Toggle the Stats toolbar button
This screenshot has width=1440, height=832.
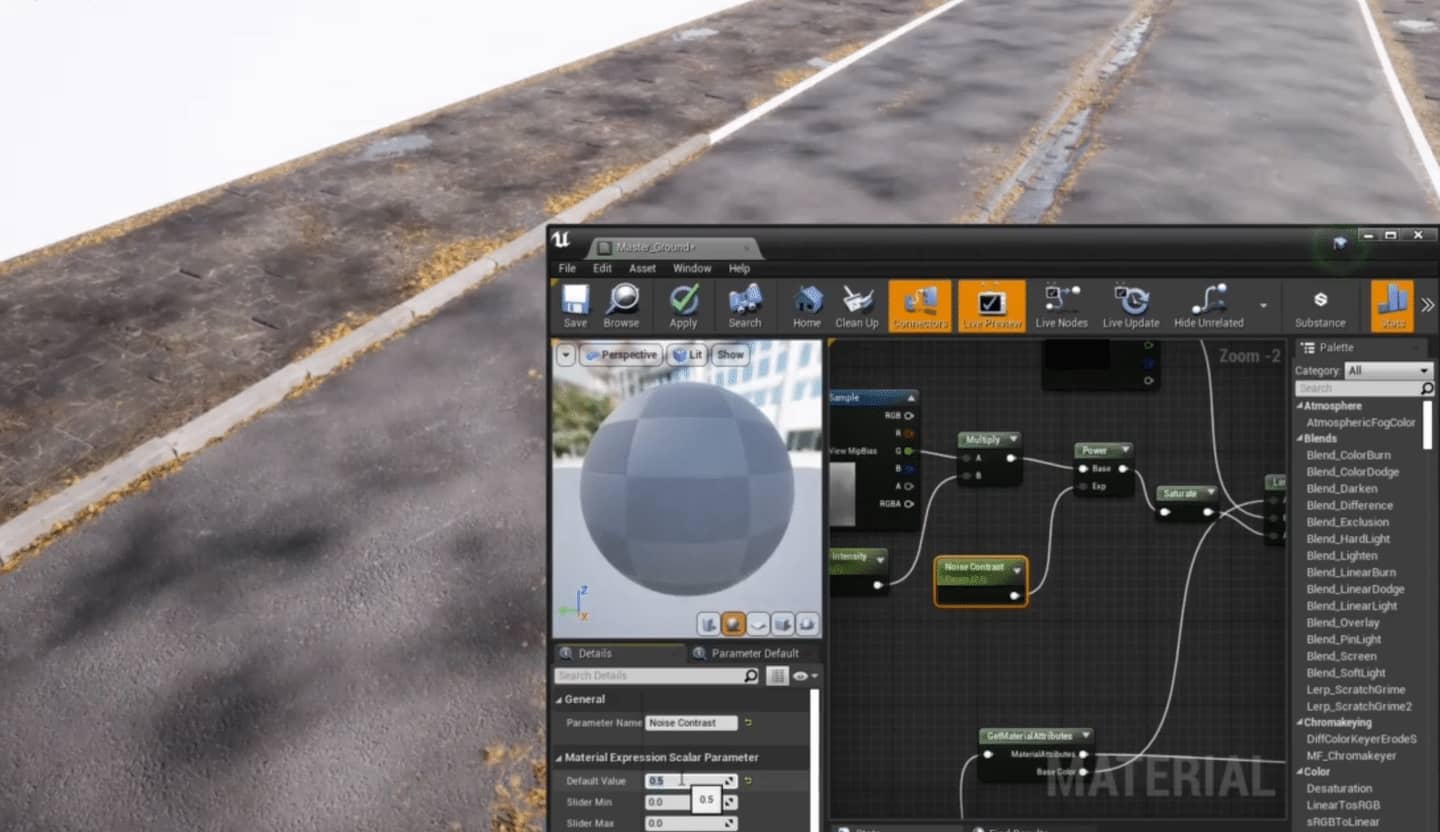coord(1392,305)
